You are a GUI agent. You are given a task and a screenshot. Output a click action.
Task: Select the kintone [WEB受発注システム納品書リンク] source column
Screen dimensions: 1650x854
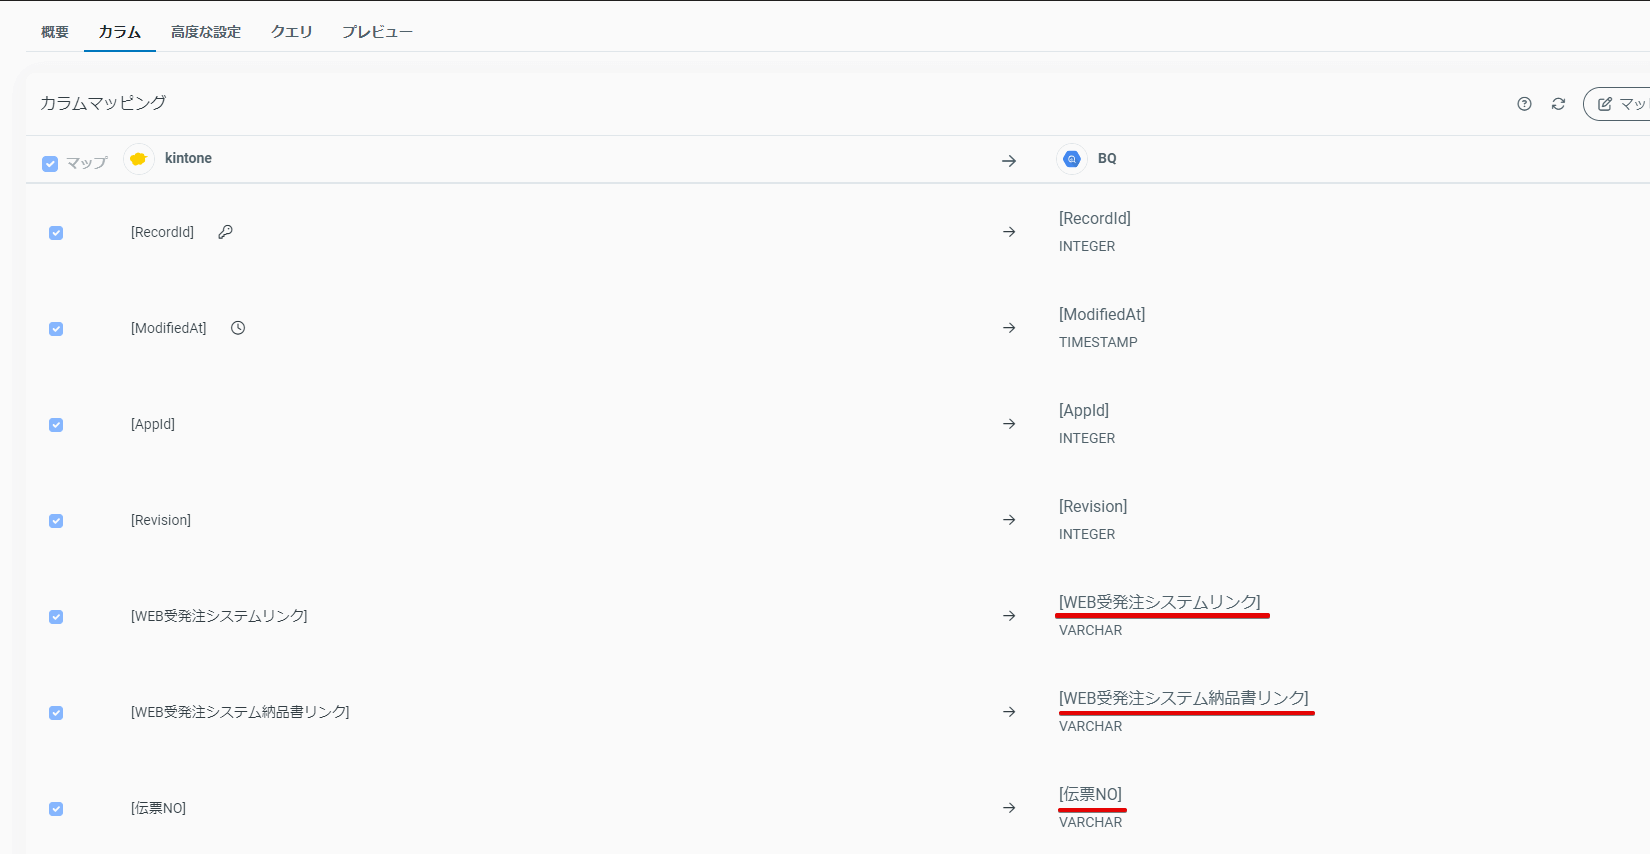click(240, 712)
